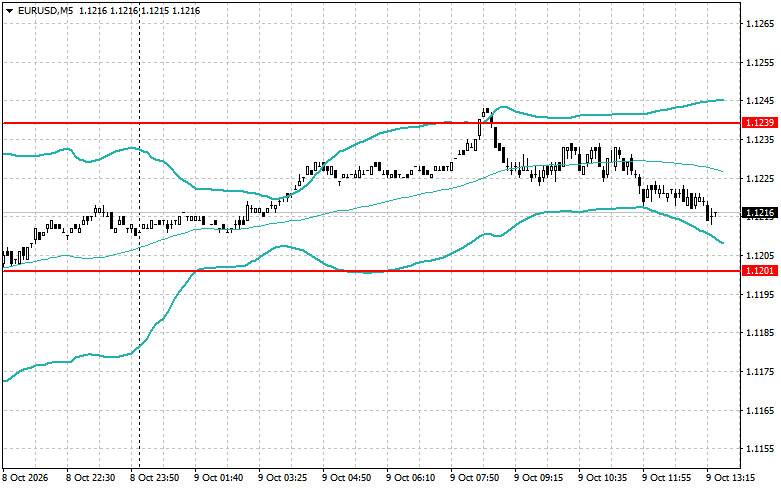Click the 1.1185 price scale value
This screenshot has width=781, height=489.
tap(760, 333)
